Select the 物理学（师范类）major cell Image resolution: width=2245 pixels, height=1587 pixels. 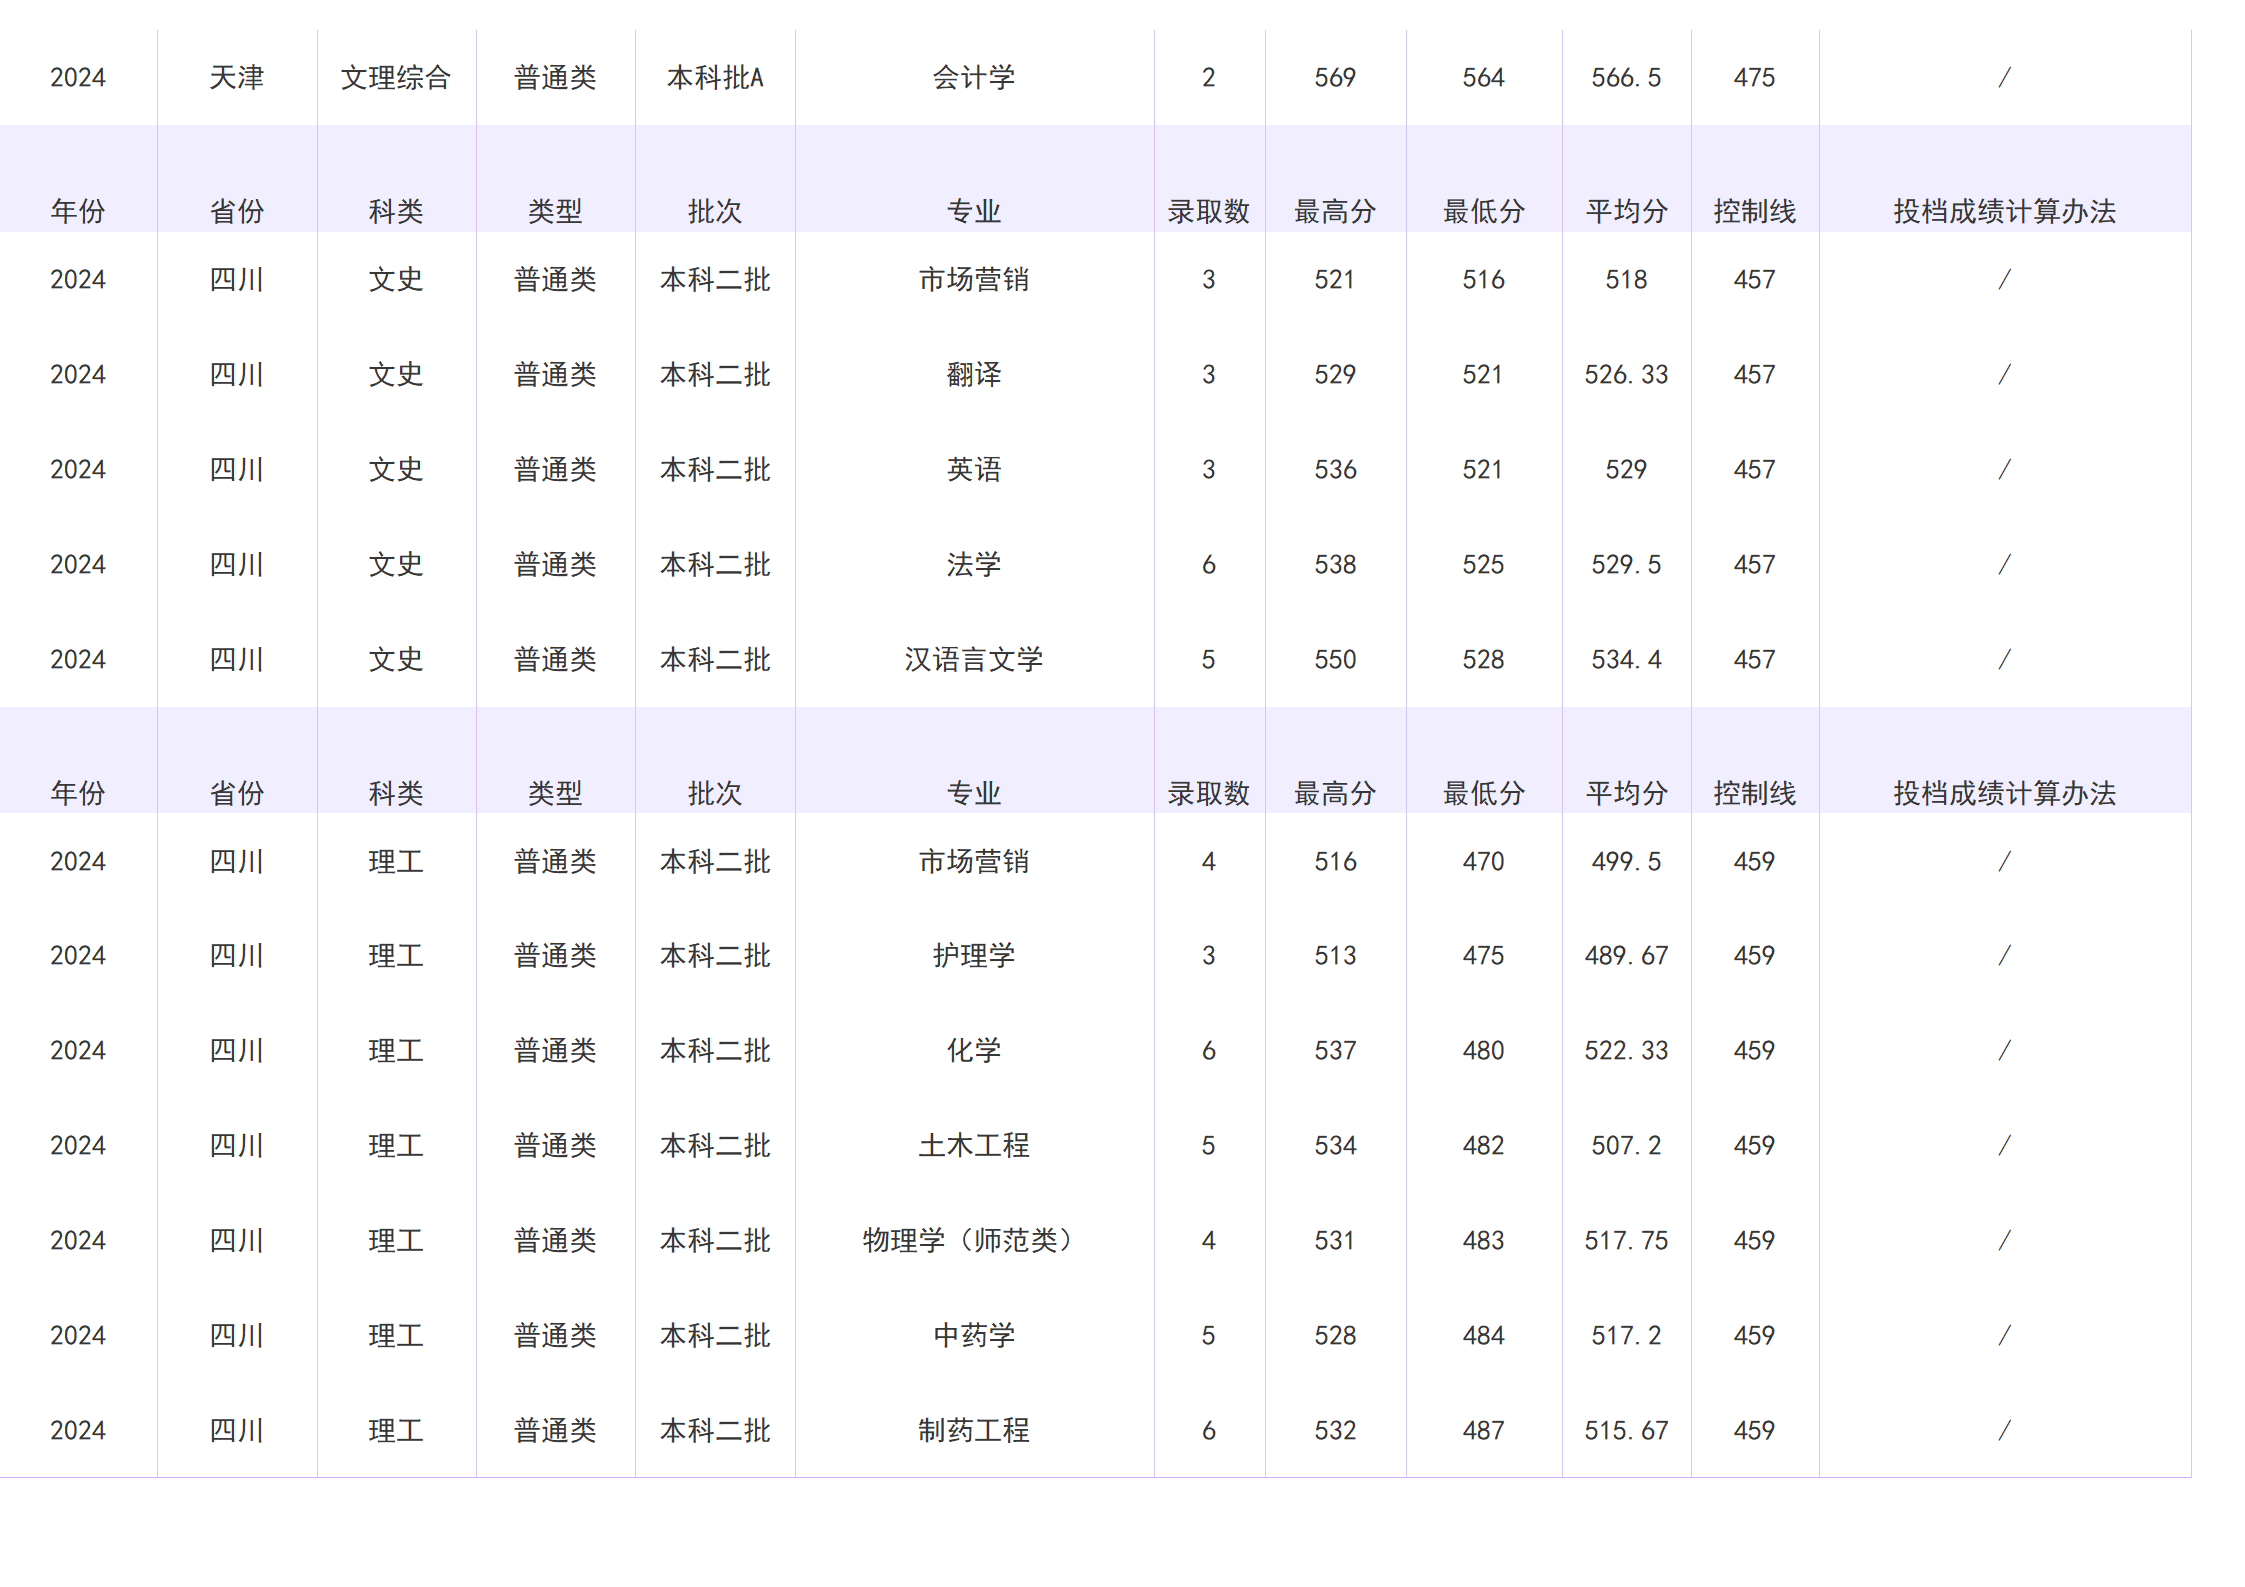(975, 1240)
